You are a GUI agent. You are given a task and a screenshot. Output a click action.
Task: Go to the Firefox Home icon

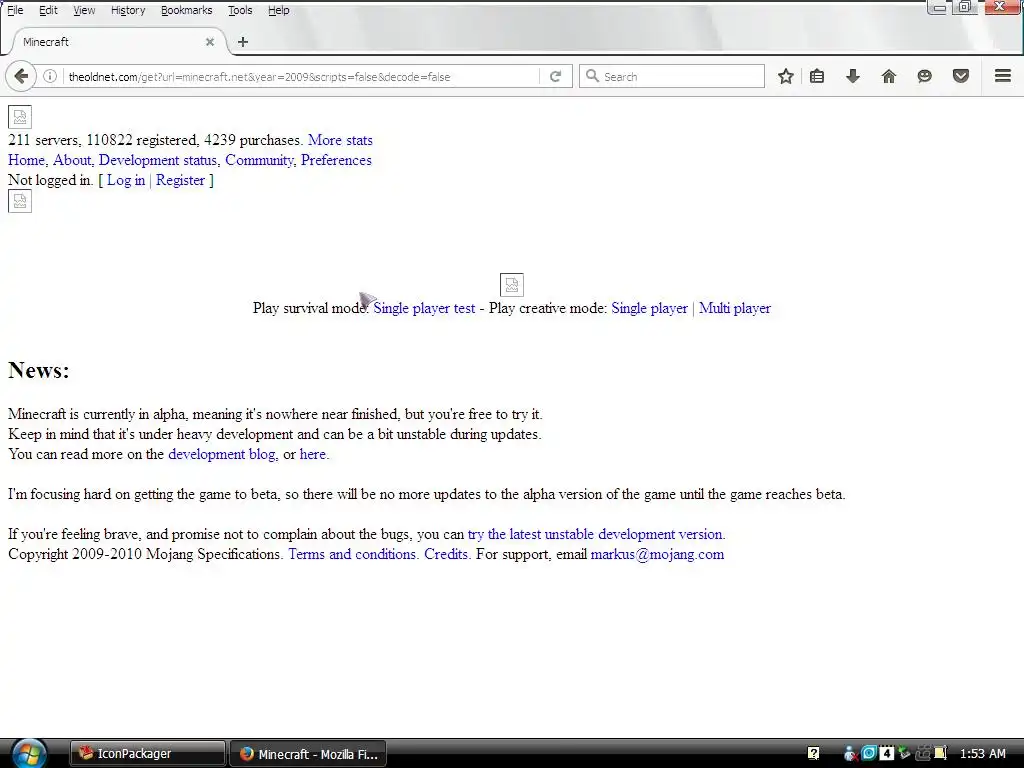(x=889, y=76)
